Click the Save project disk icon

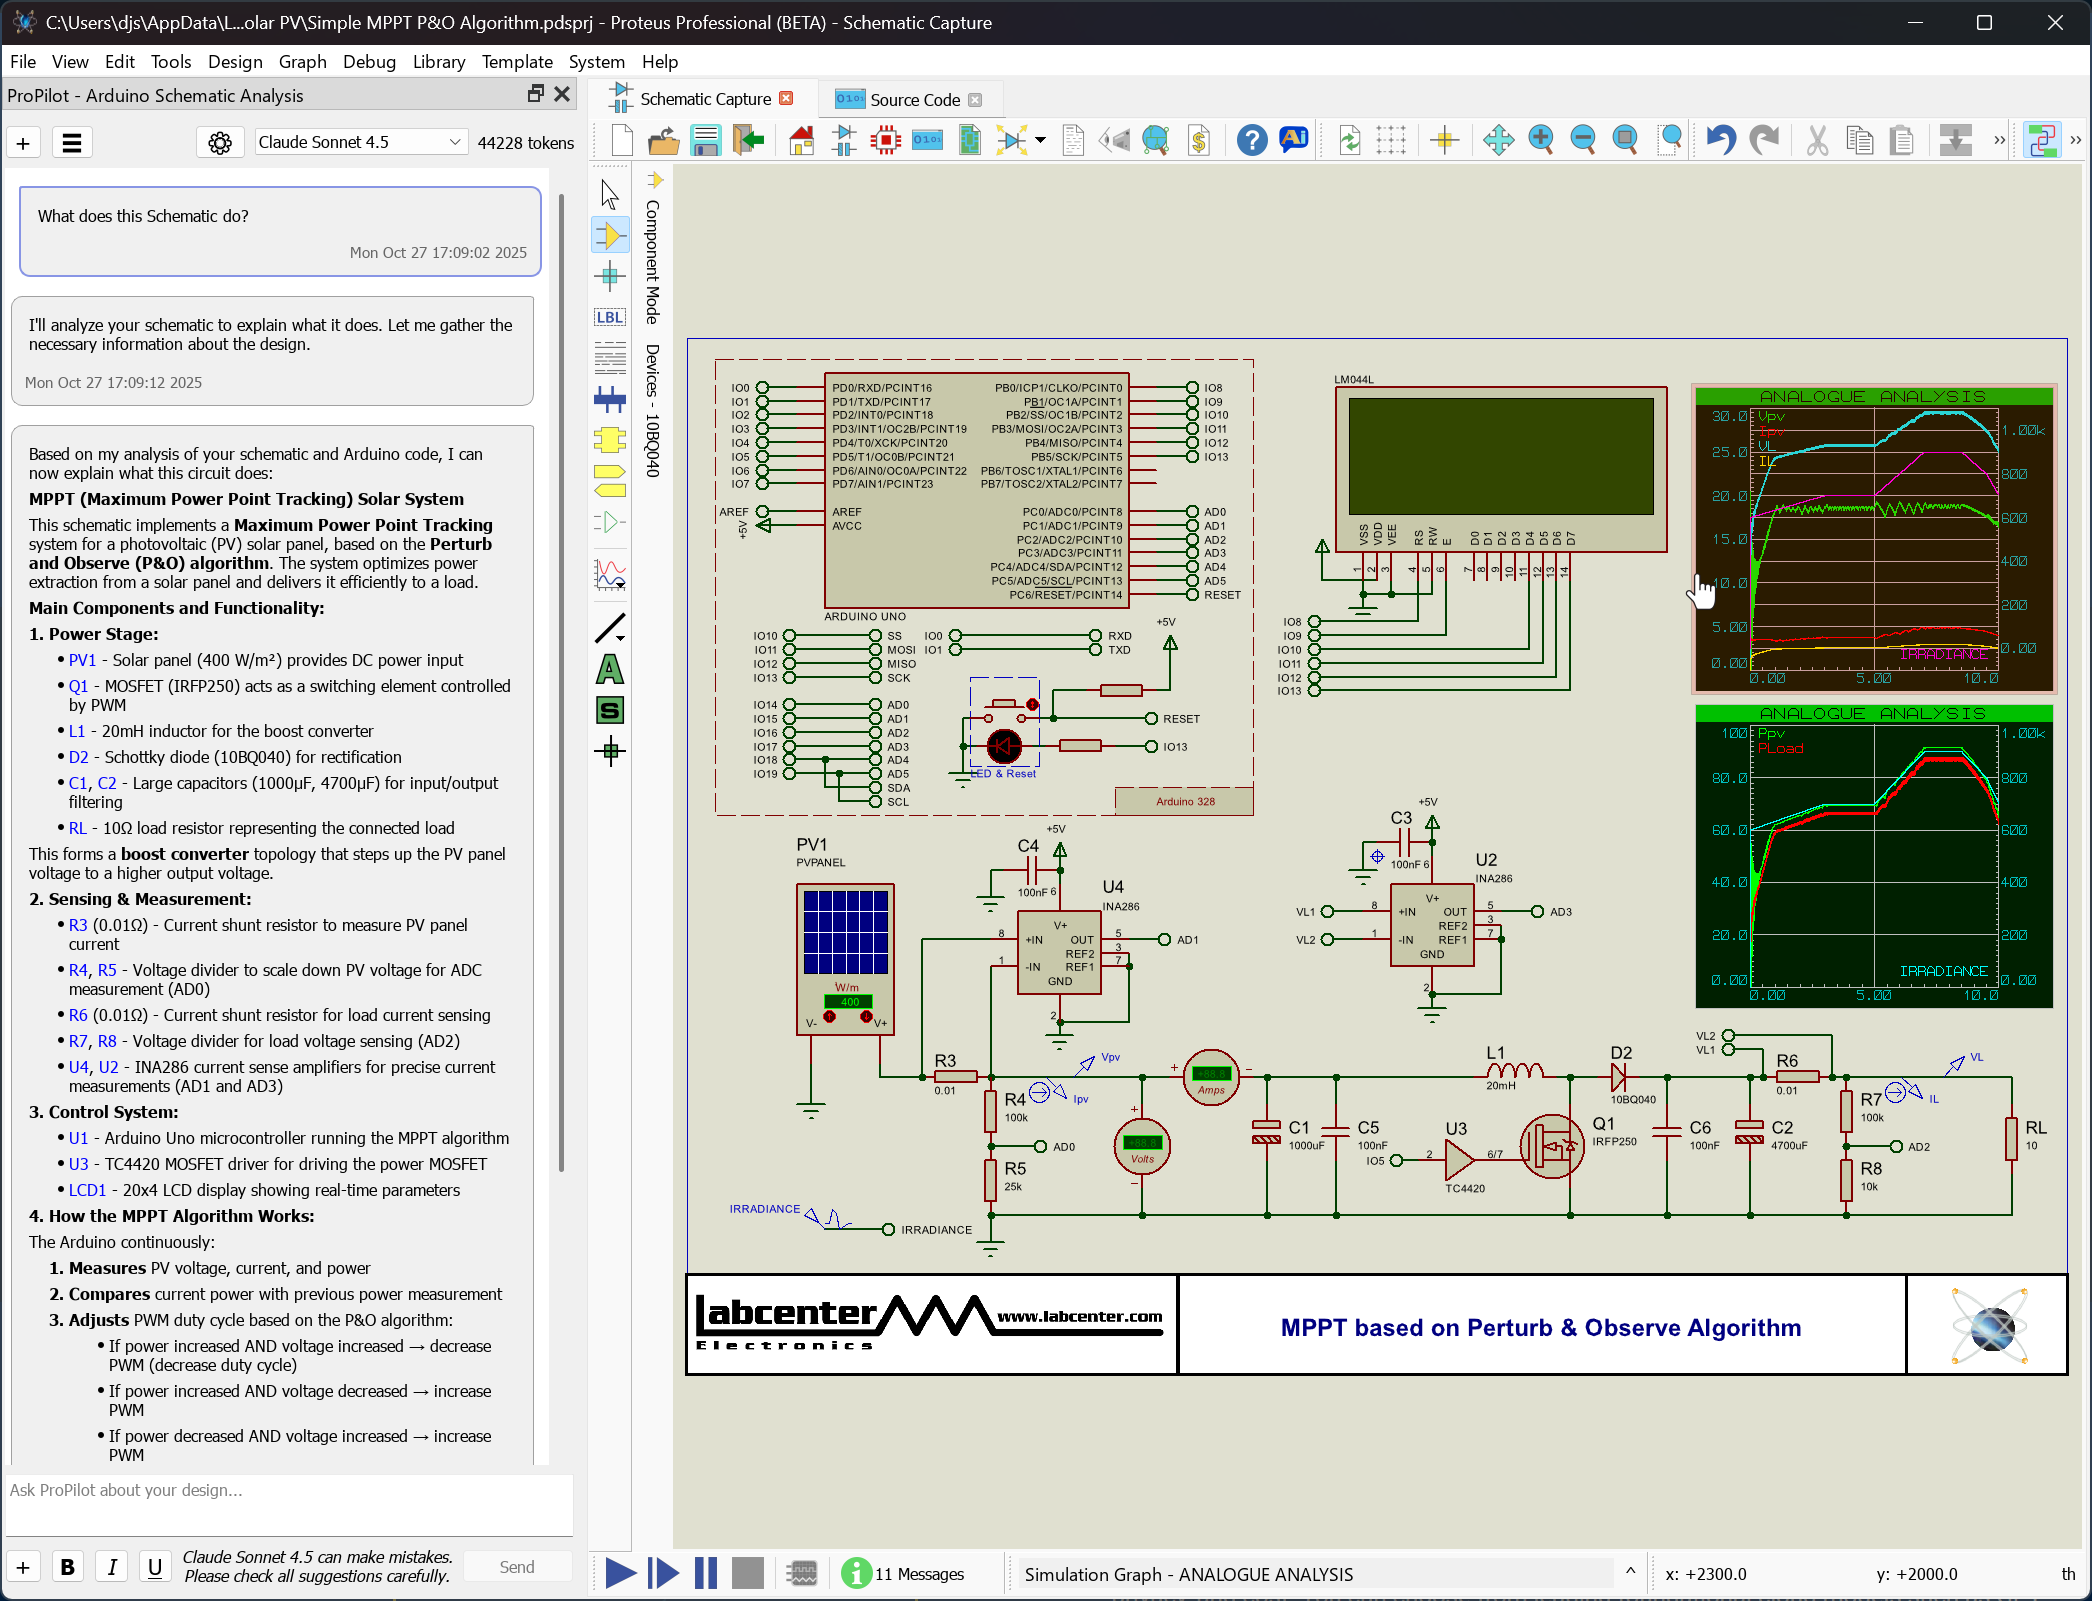tap(706, 140)
